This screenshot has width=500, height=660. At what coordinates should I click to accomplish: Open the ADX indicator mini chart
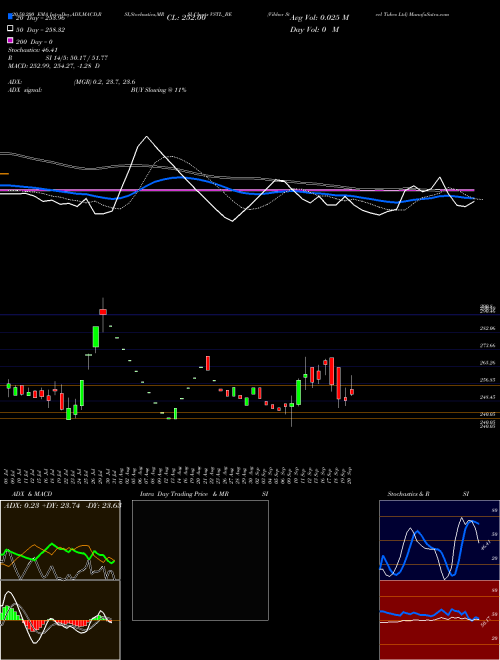tap(60, 540)
